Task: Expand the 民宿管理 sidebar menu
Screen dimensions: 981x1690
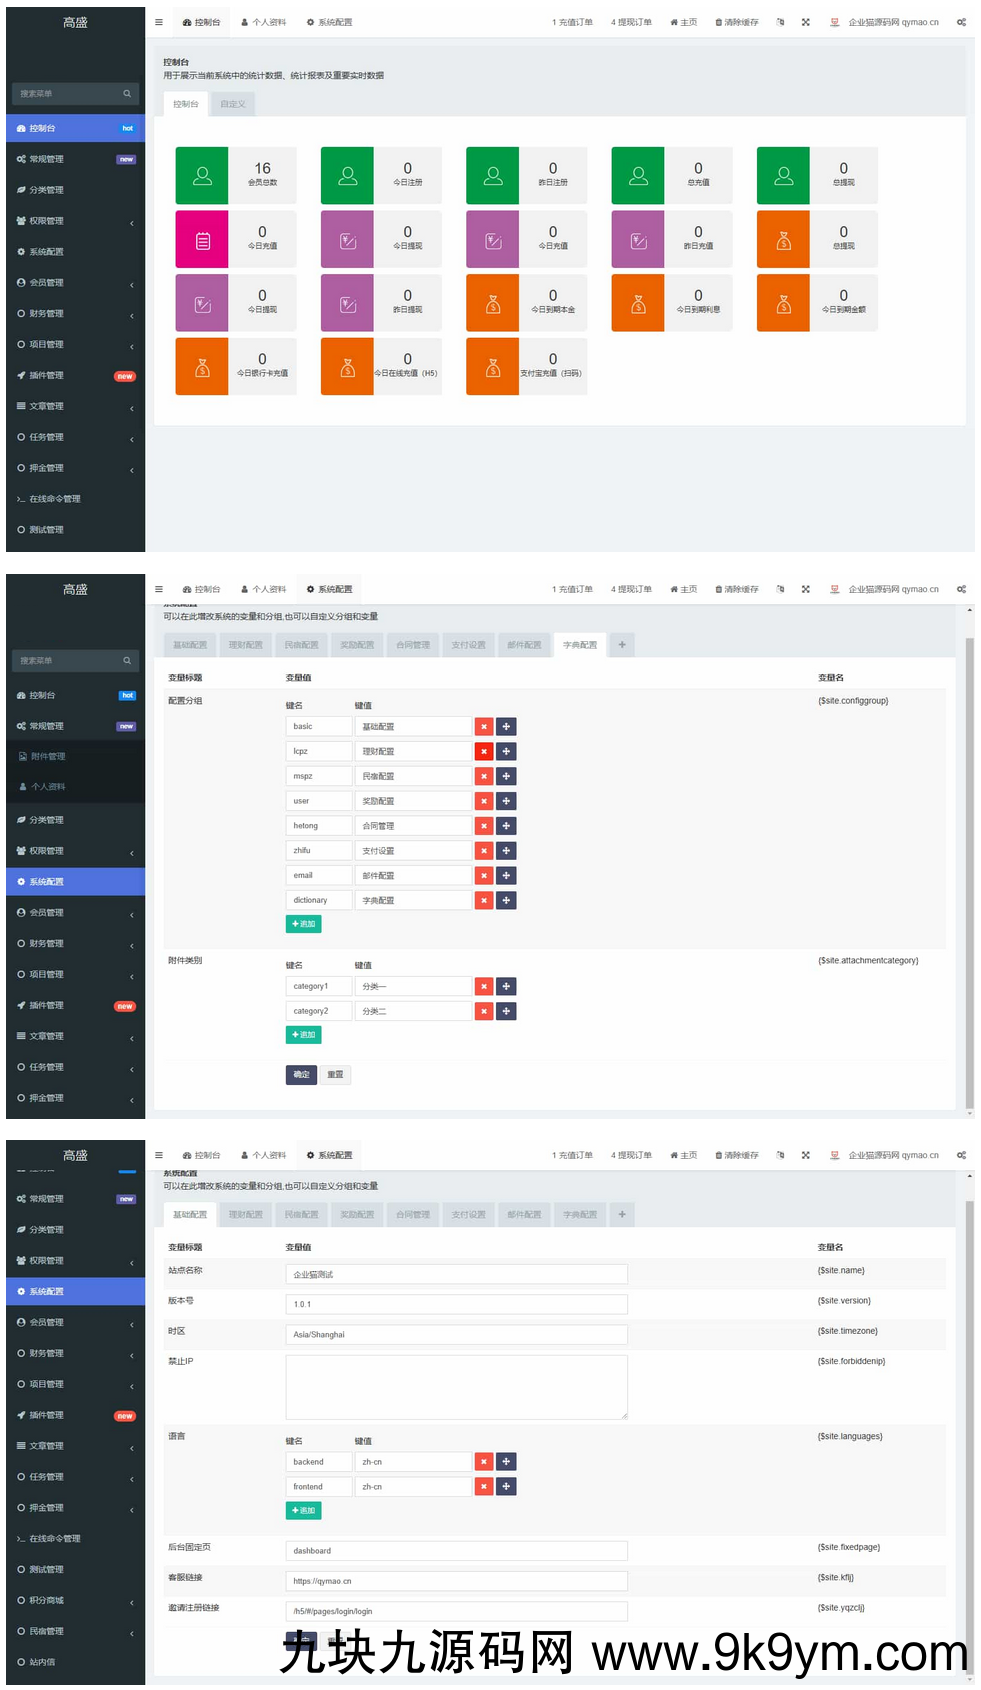Action: tap(75, 1632)
